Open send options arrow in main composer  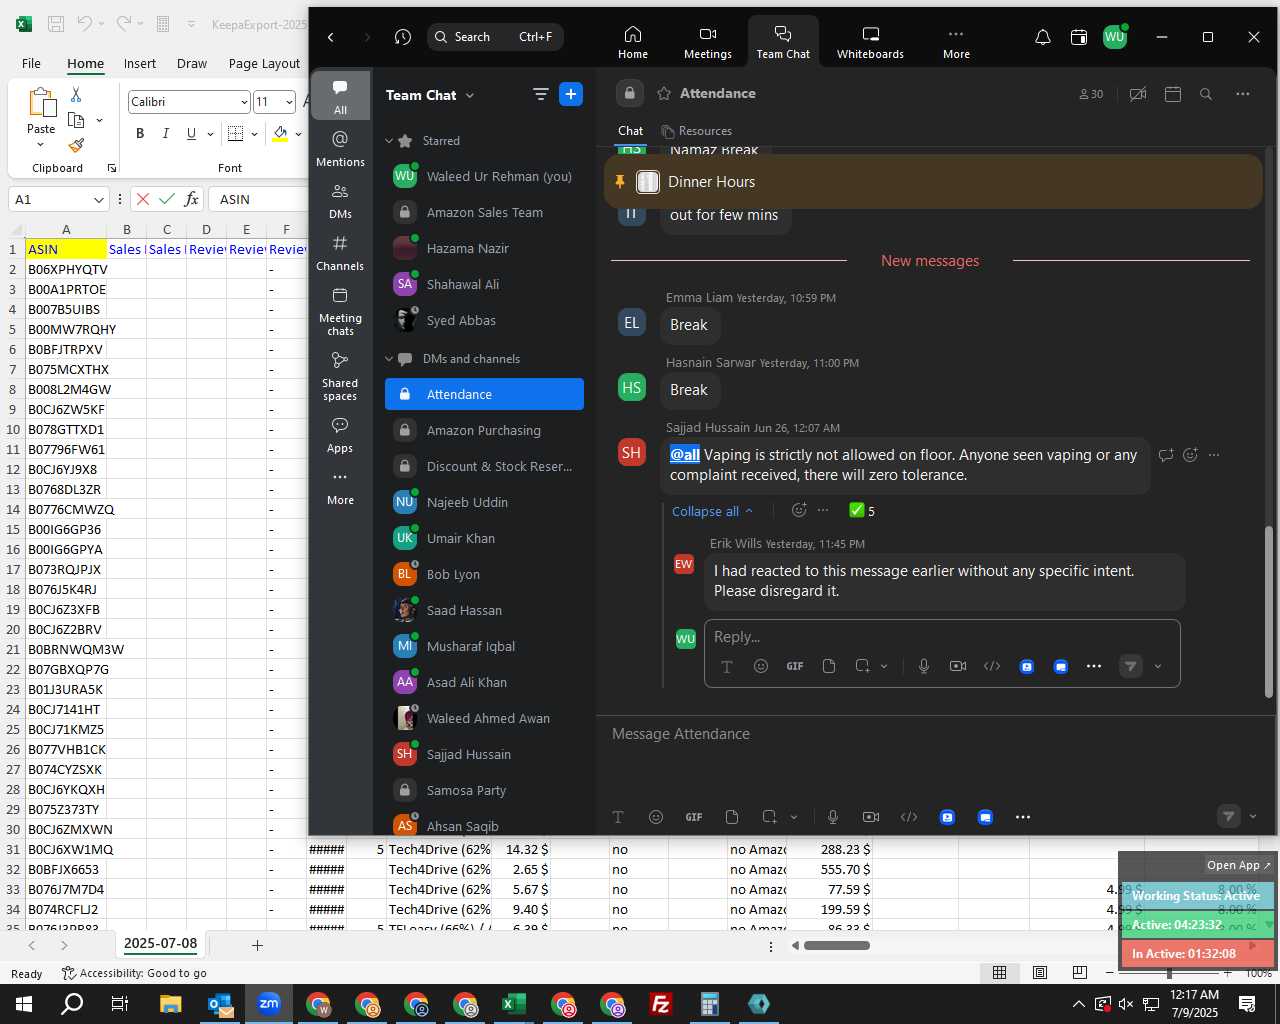coord(1253,817)
